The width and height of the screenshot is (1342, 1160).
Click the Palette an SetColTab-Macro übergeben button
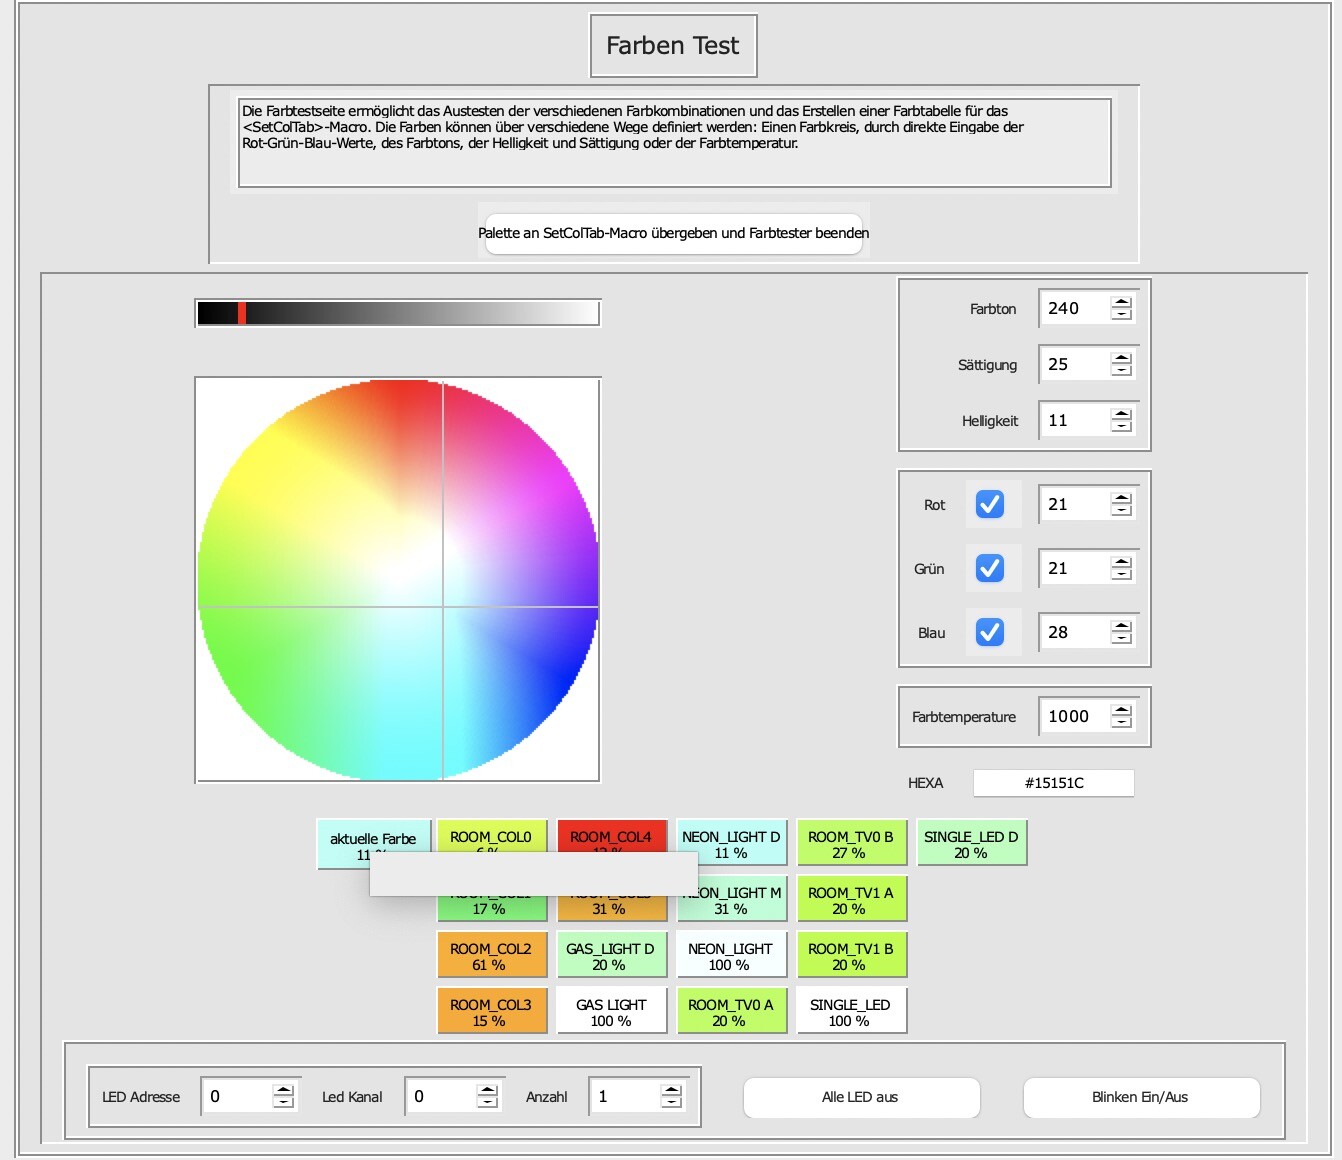point(673,233)
